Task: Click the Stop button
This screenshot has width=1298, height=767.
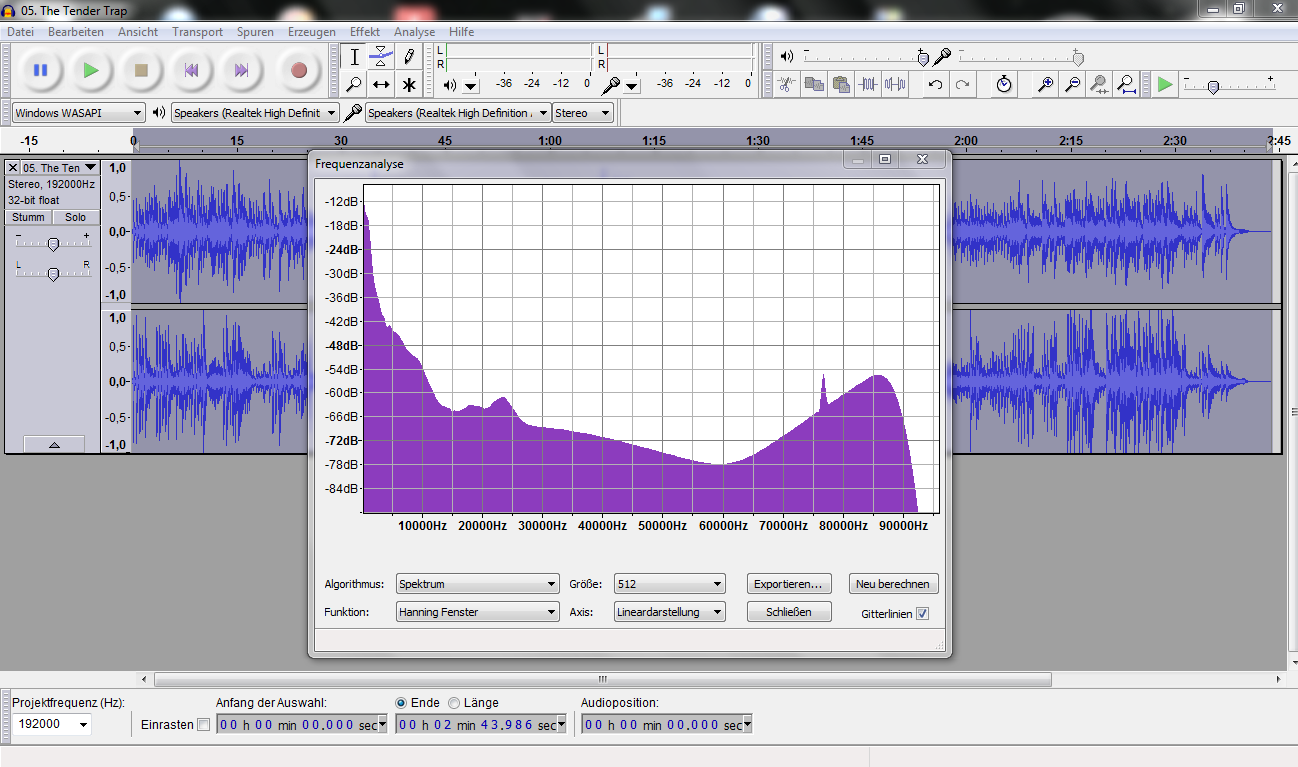Action: coord(141,70)
